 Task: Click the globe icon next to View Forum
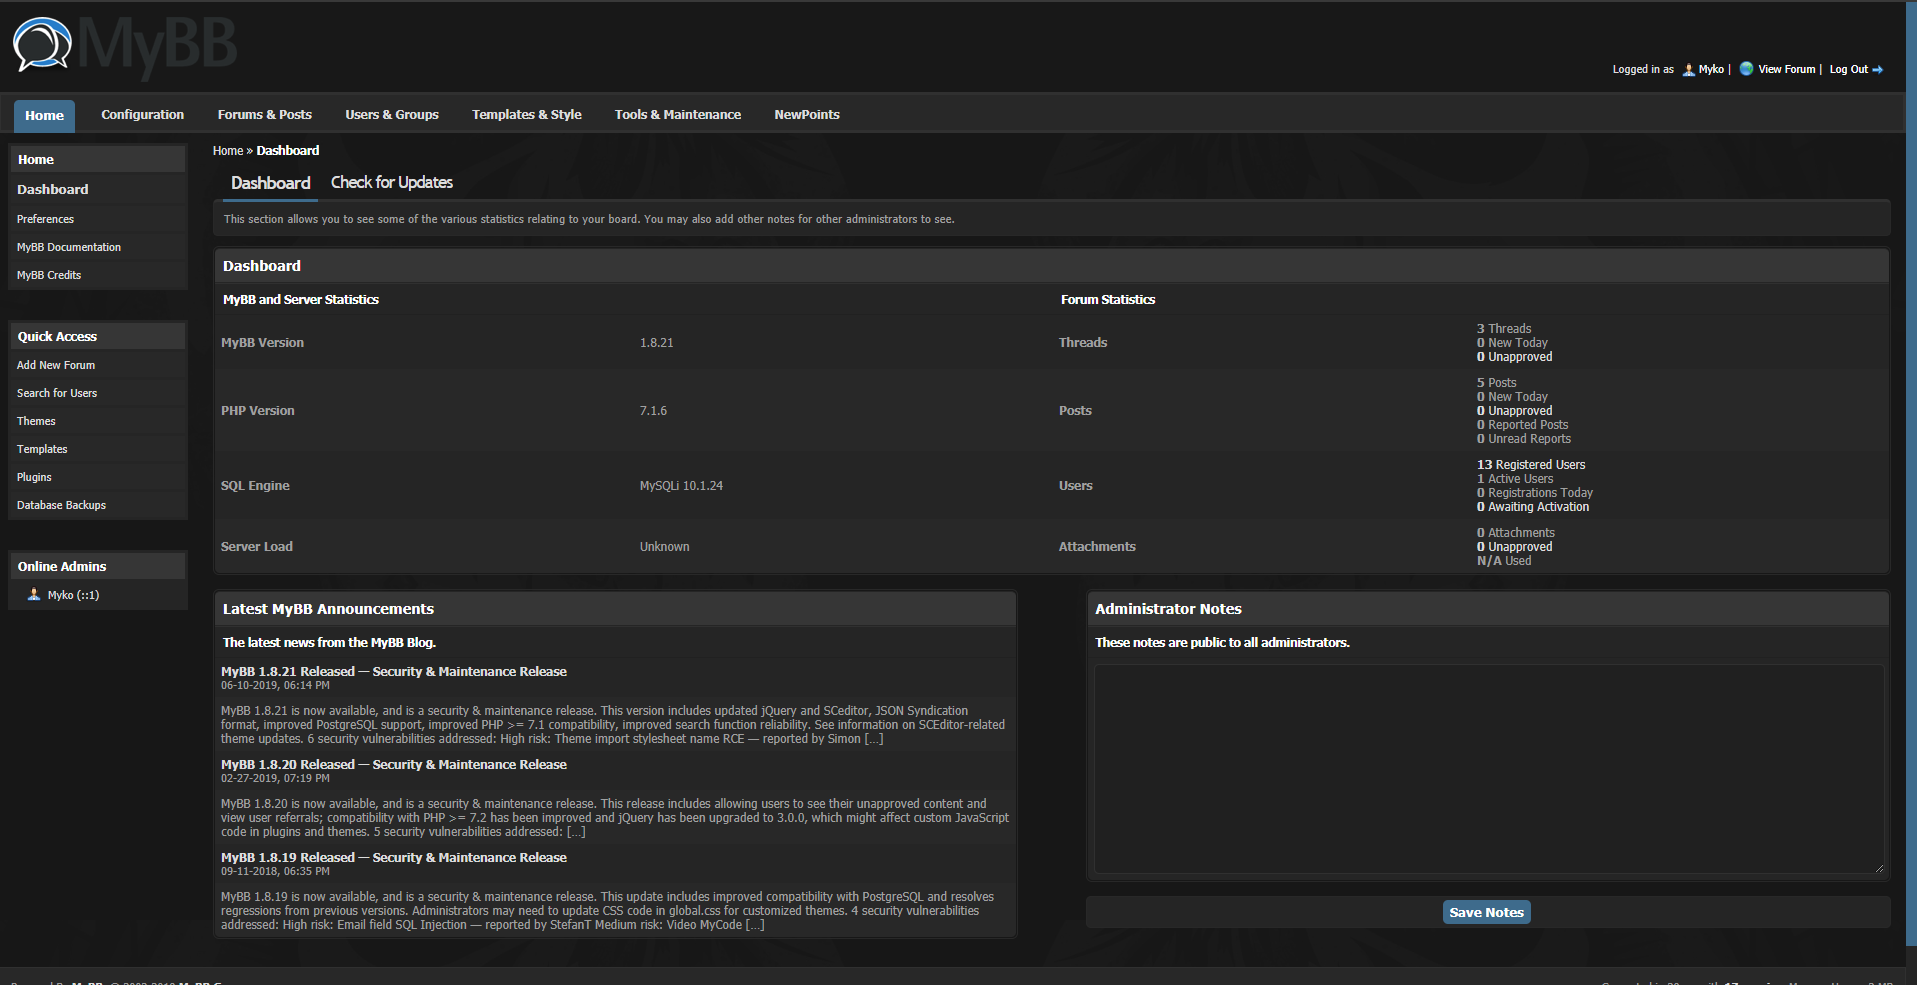pyautogui.click(x=1746, y=69)
